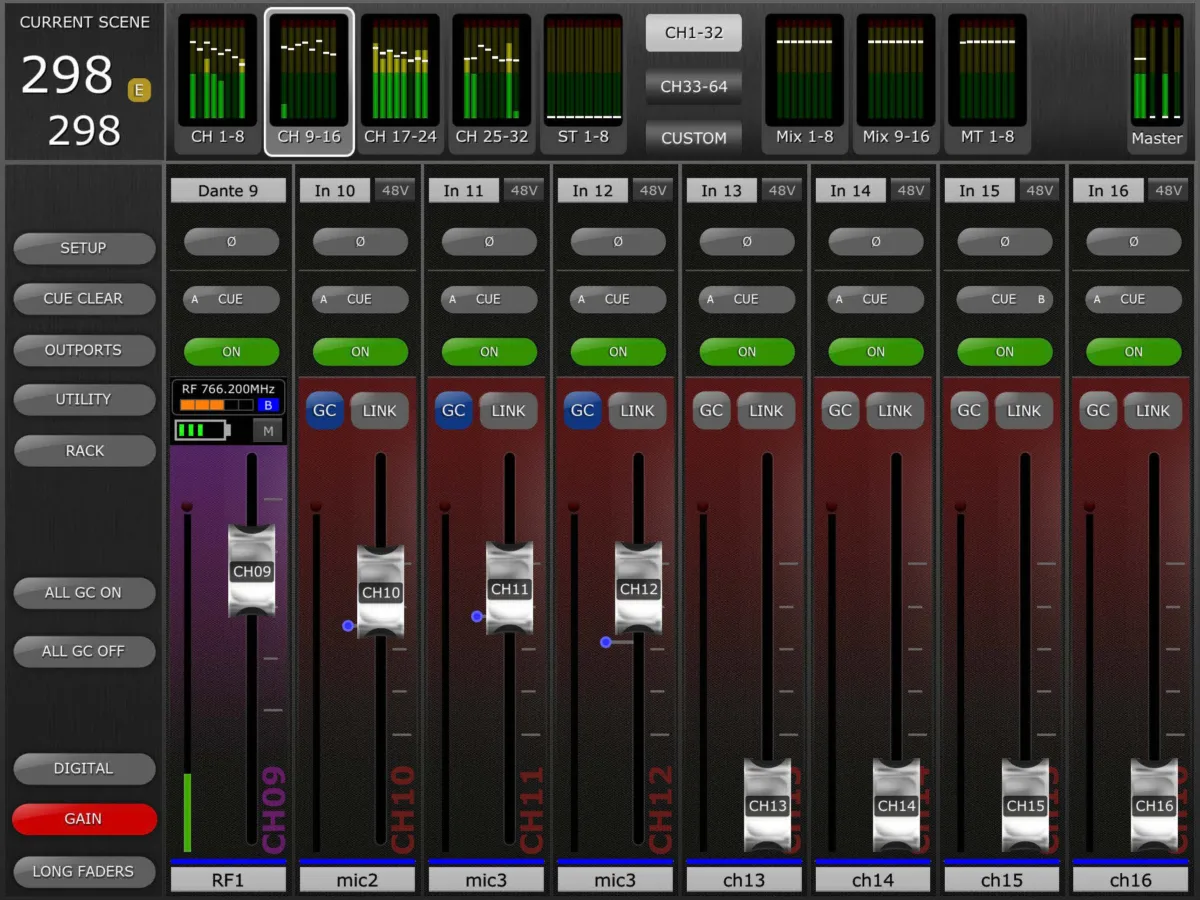Open the In 10 input patch

click(335, 190)
